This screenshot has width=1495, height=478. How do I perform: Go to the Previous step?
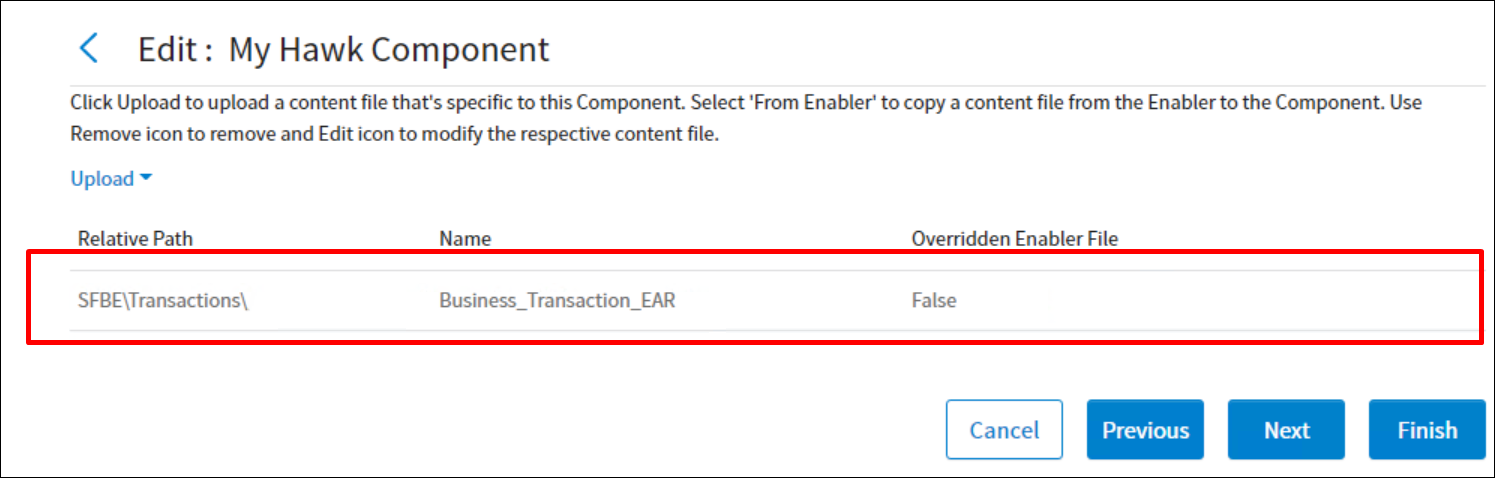(1145, 430)
